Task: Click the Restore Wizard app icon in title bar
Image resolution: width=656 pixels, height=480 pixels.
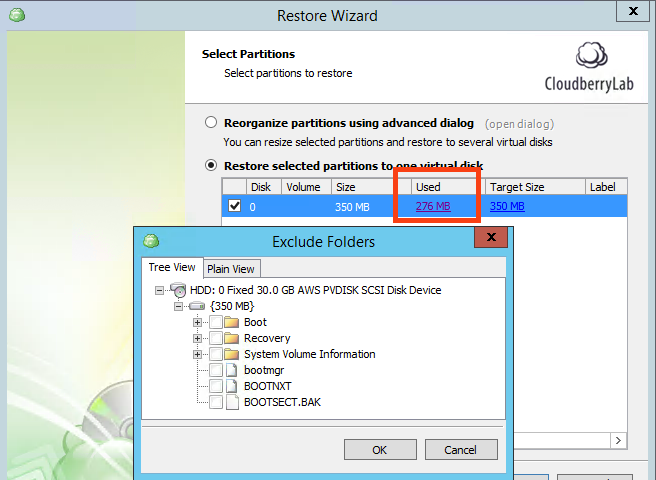Action: [x=17, y=15]
